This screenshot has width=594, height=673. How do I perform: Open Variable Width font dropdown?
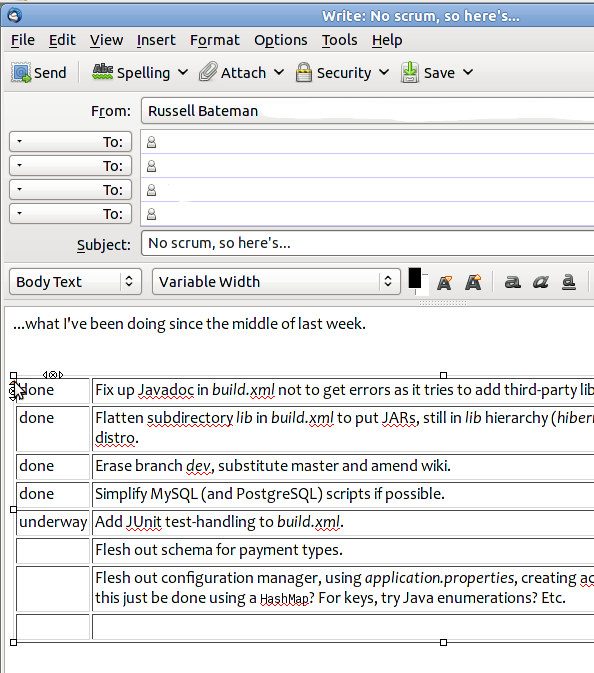point(276,282)
